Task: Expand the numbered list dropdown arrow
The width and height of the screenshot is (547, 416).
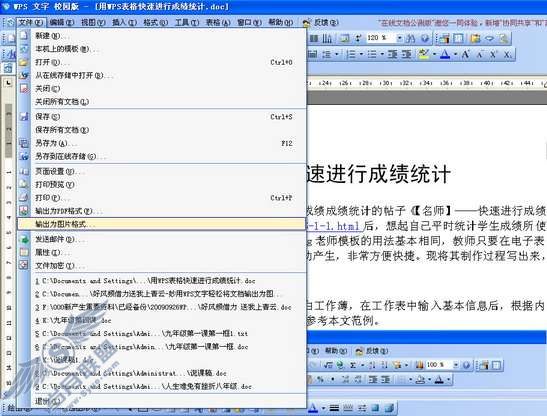Action: pyautogui.click(x=361, y=54)
